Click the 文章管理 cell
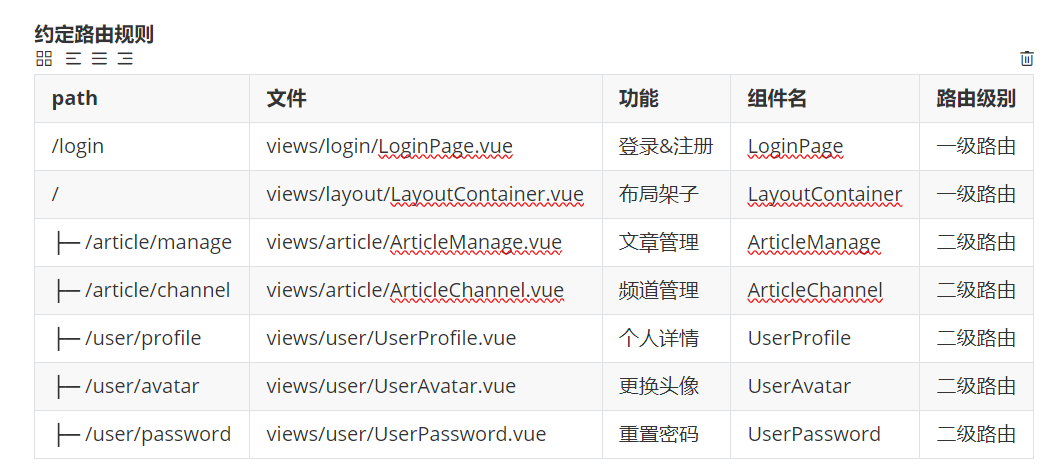The image size is (1052, 469). tap(666, 242)
